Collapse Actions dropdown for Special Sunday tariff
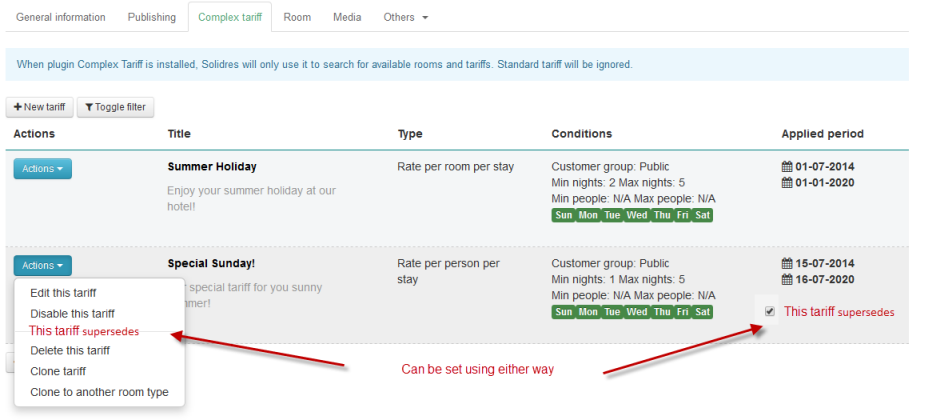 tap(42, 266)
